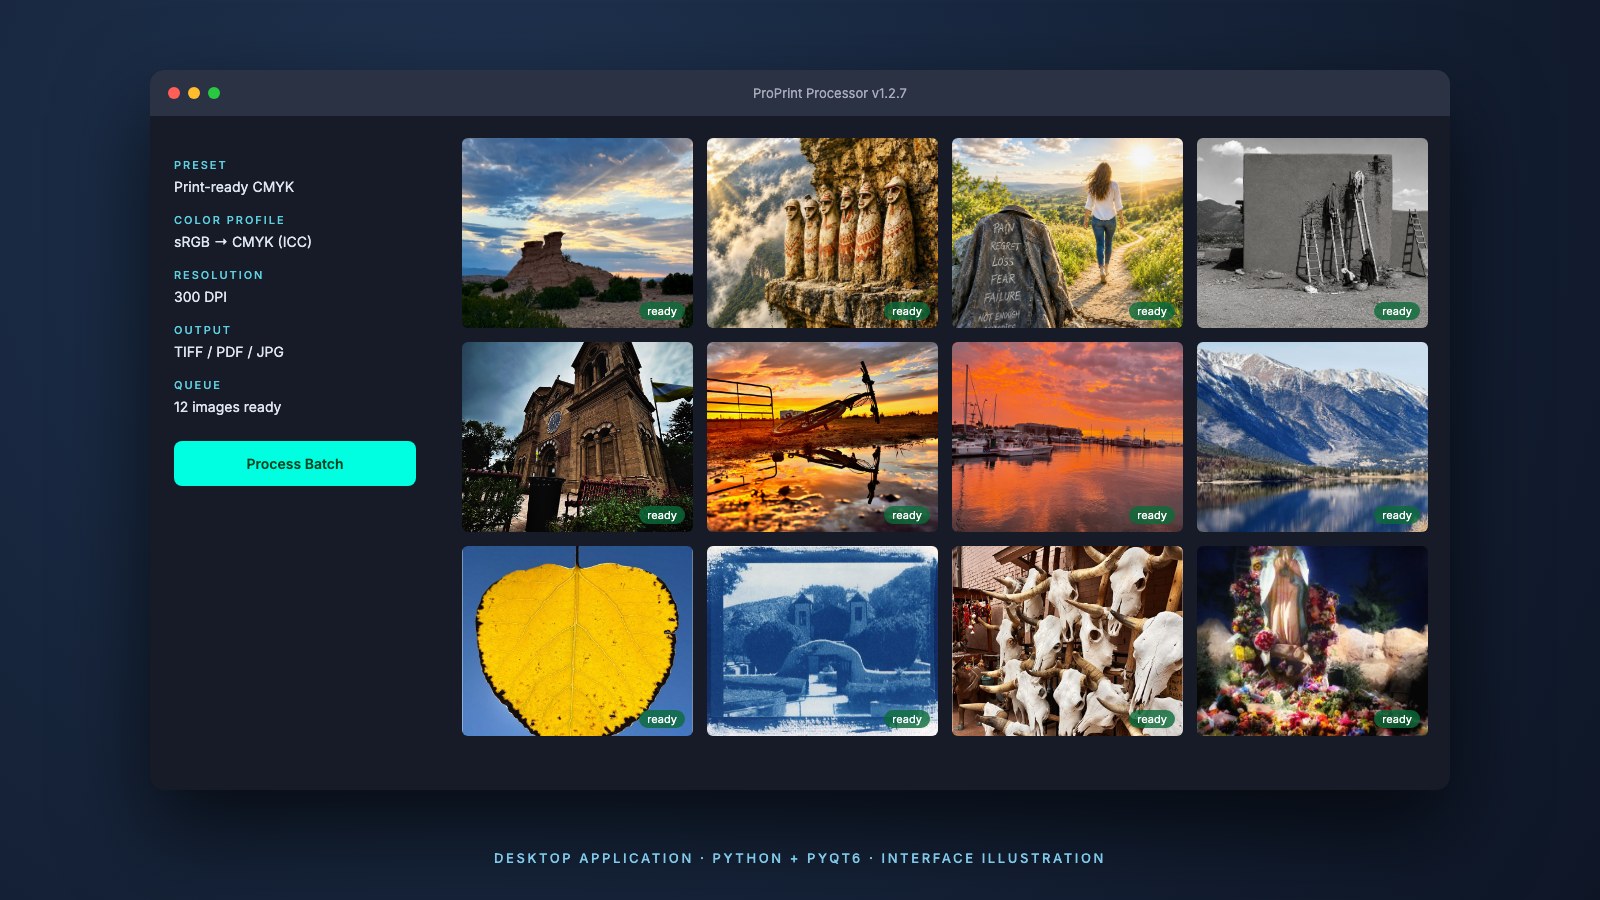Open the cliff statues above clouds thumbnail
The width and height of the screenshot is (1600, 900).
click(822, 233)
